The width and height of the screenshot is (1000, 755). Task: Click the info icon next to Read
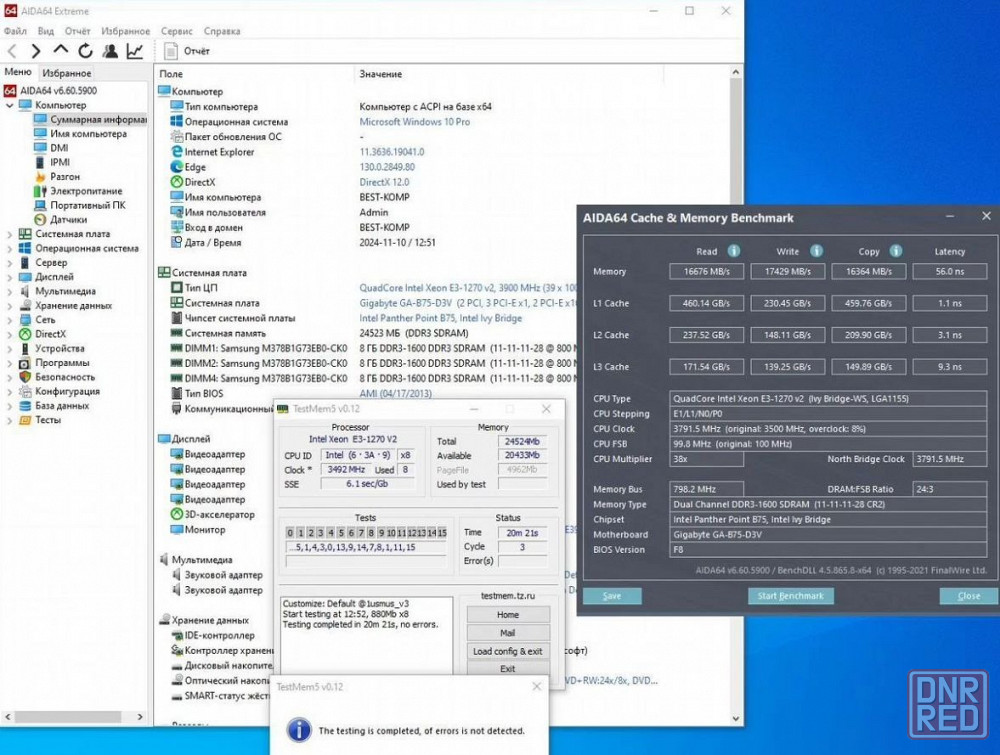pyautogui.click(x=733, y=251)
